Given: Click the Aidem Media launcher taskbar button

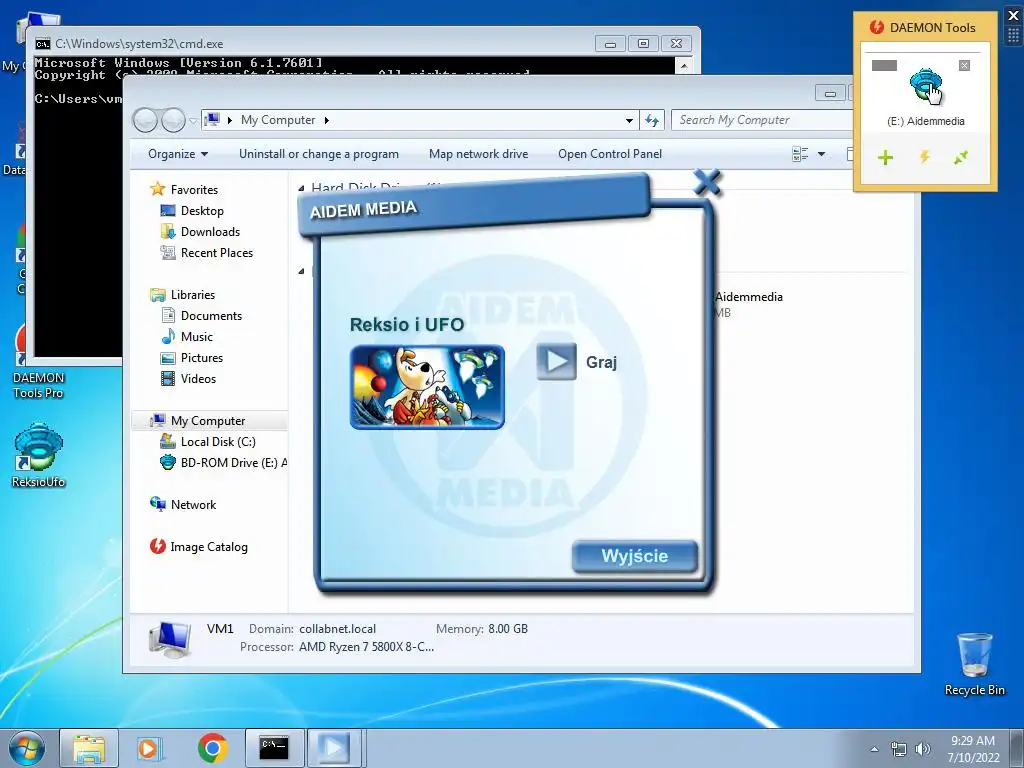Looking at the screenshot, I should [x=334, y=748].
